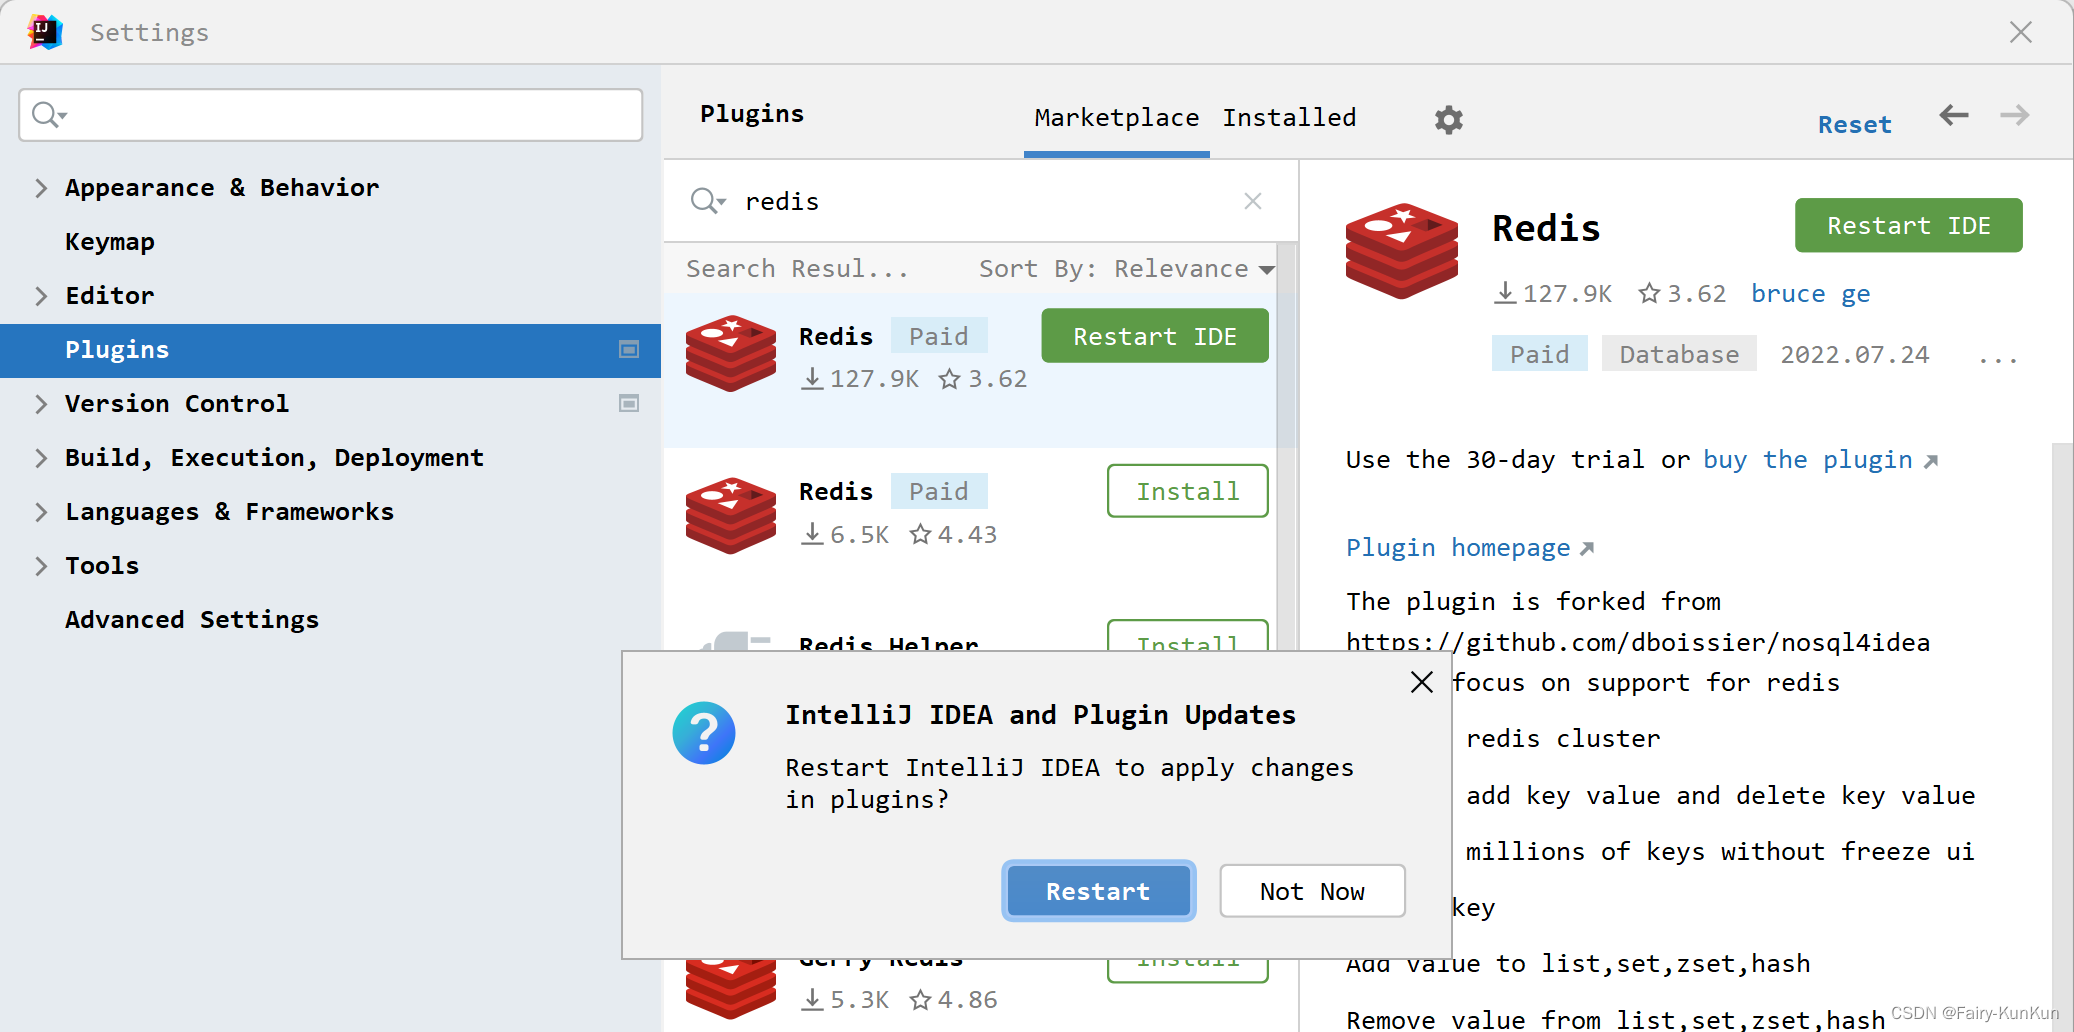
Task: Clear the redis plugin search text
Action: tap(1252, 201)
